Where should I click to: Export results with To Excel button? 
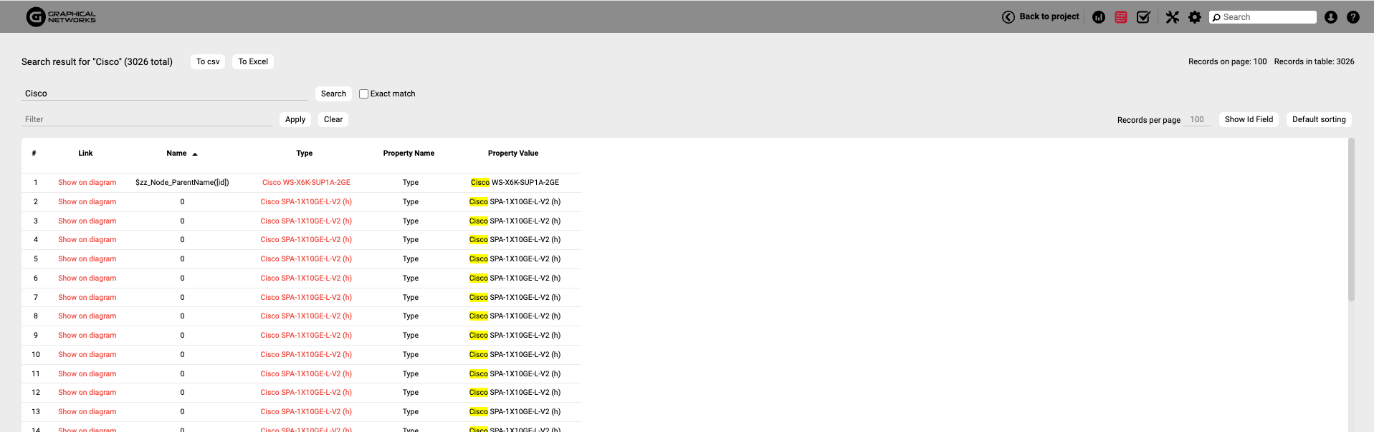253,62
